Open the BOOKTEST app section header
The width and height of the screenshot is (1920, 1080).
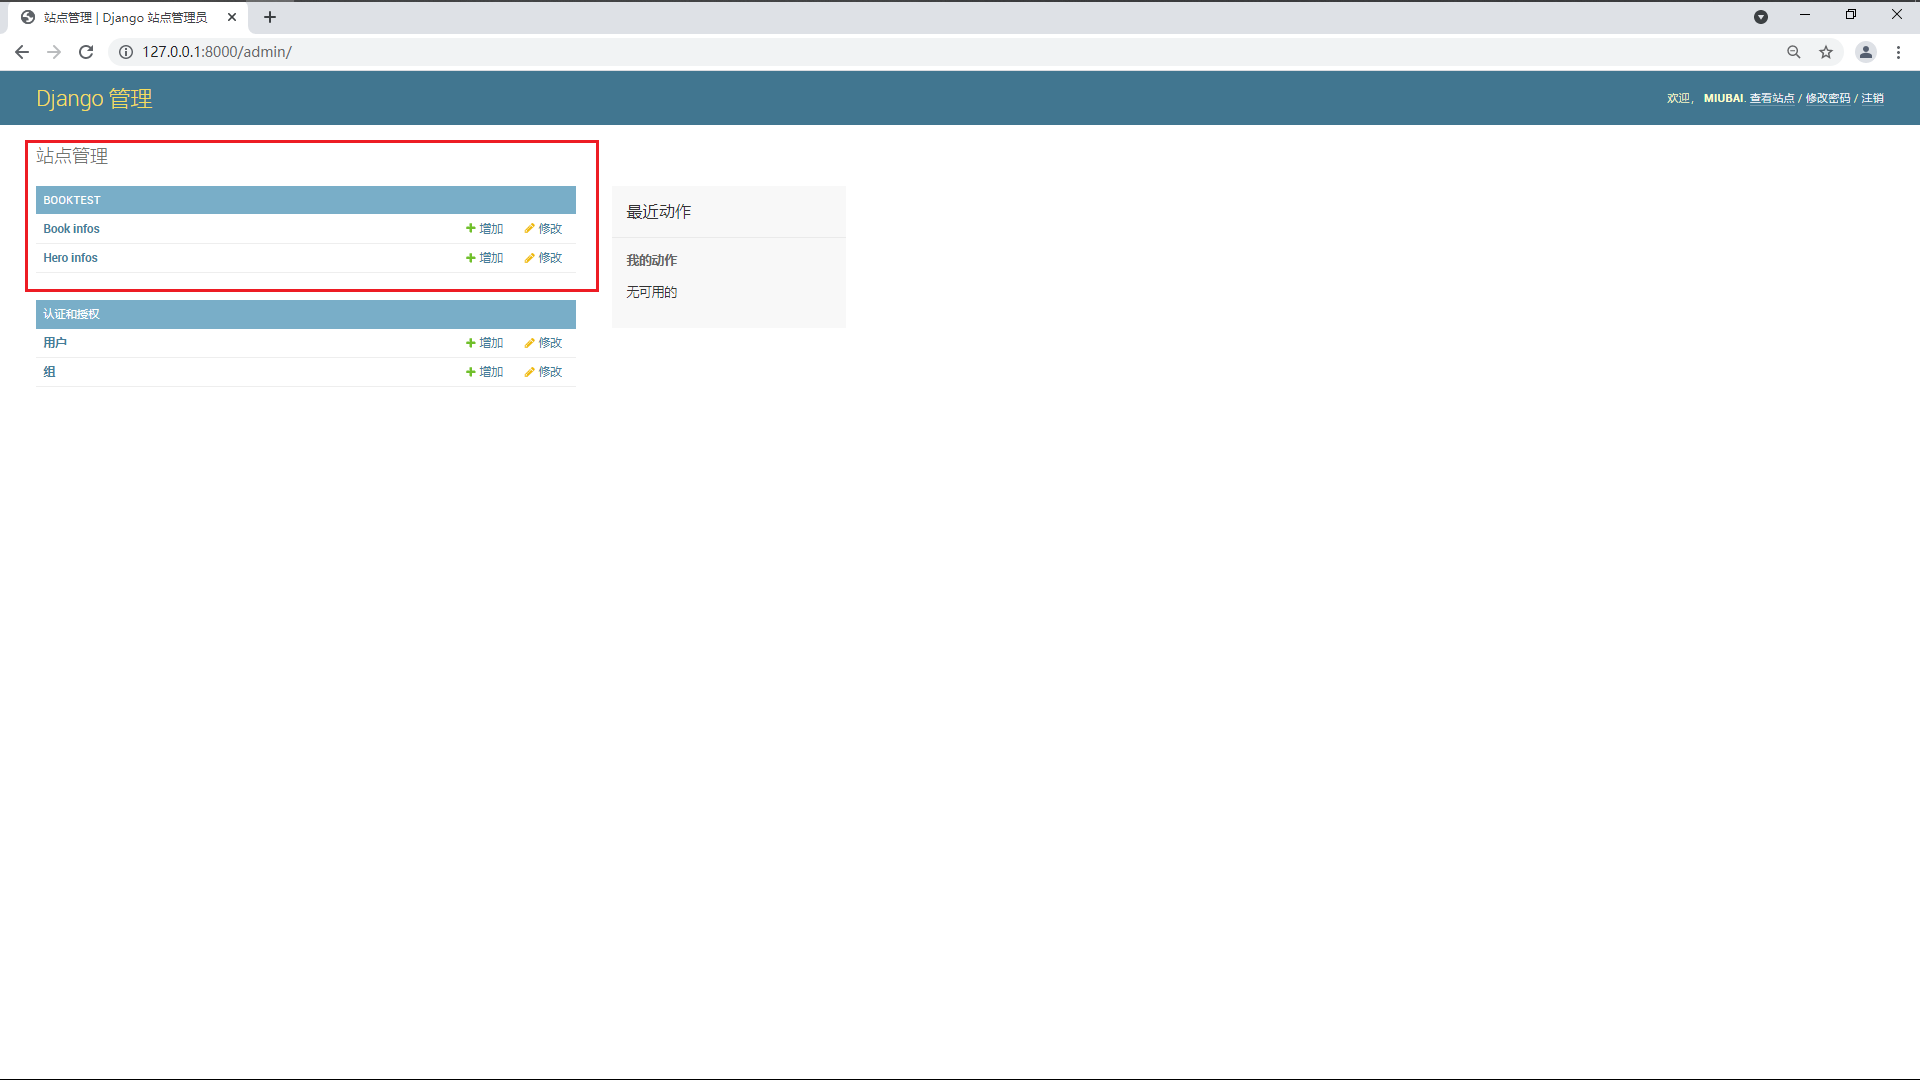tap(72, 200)
